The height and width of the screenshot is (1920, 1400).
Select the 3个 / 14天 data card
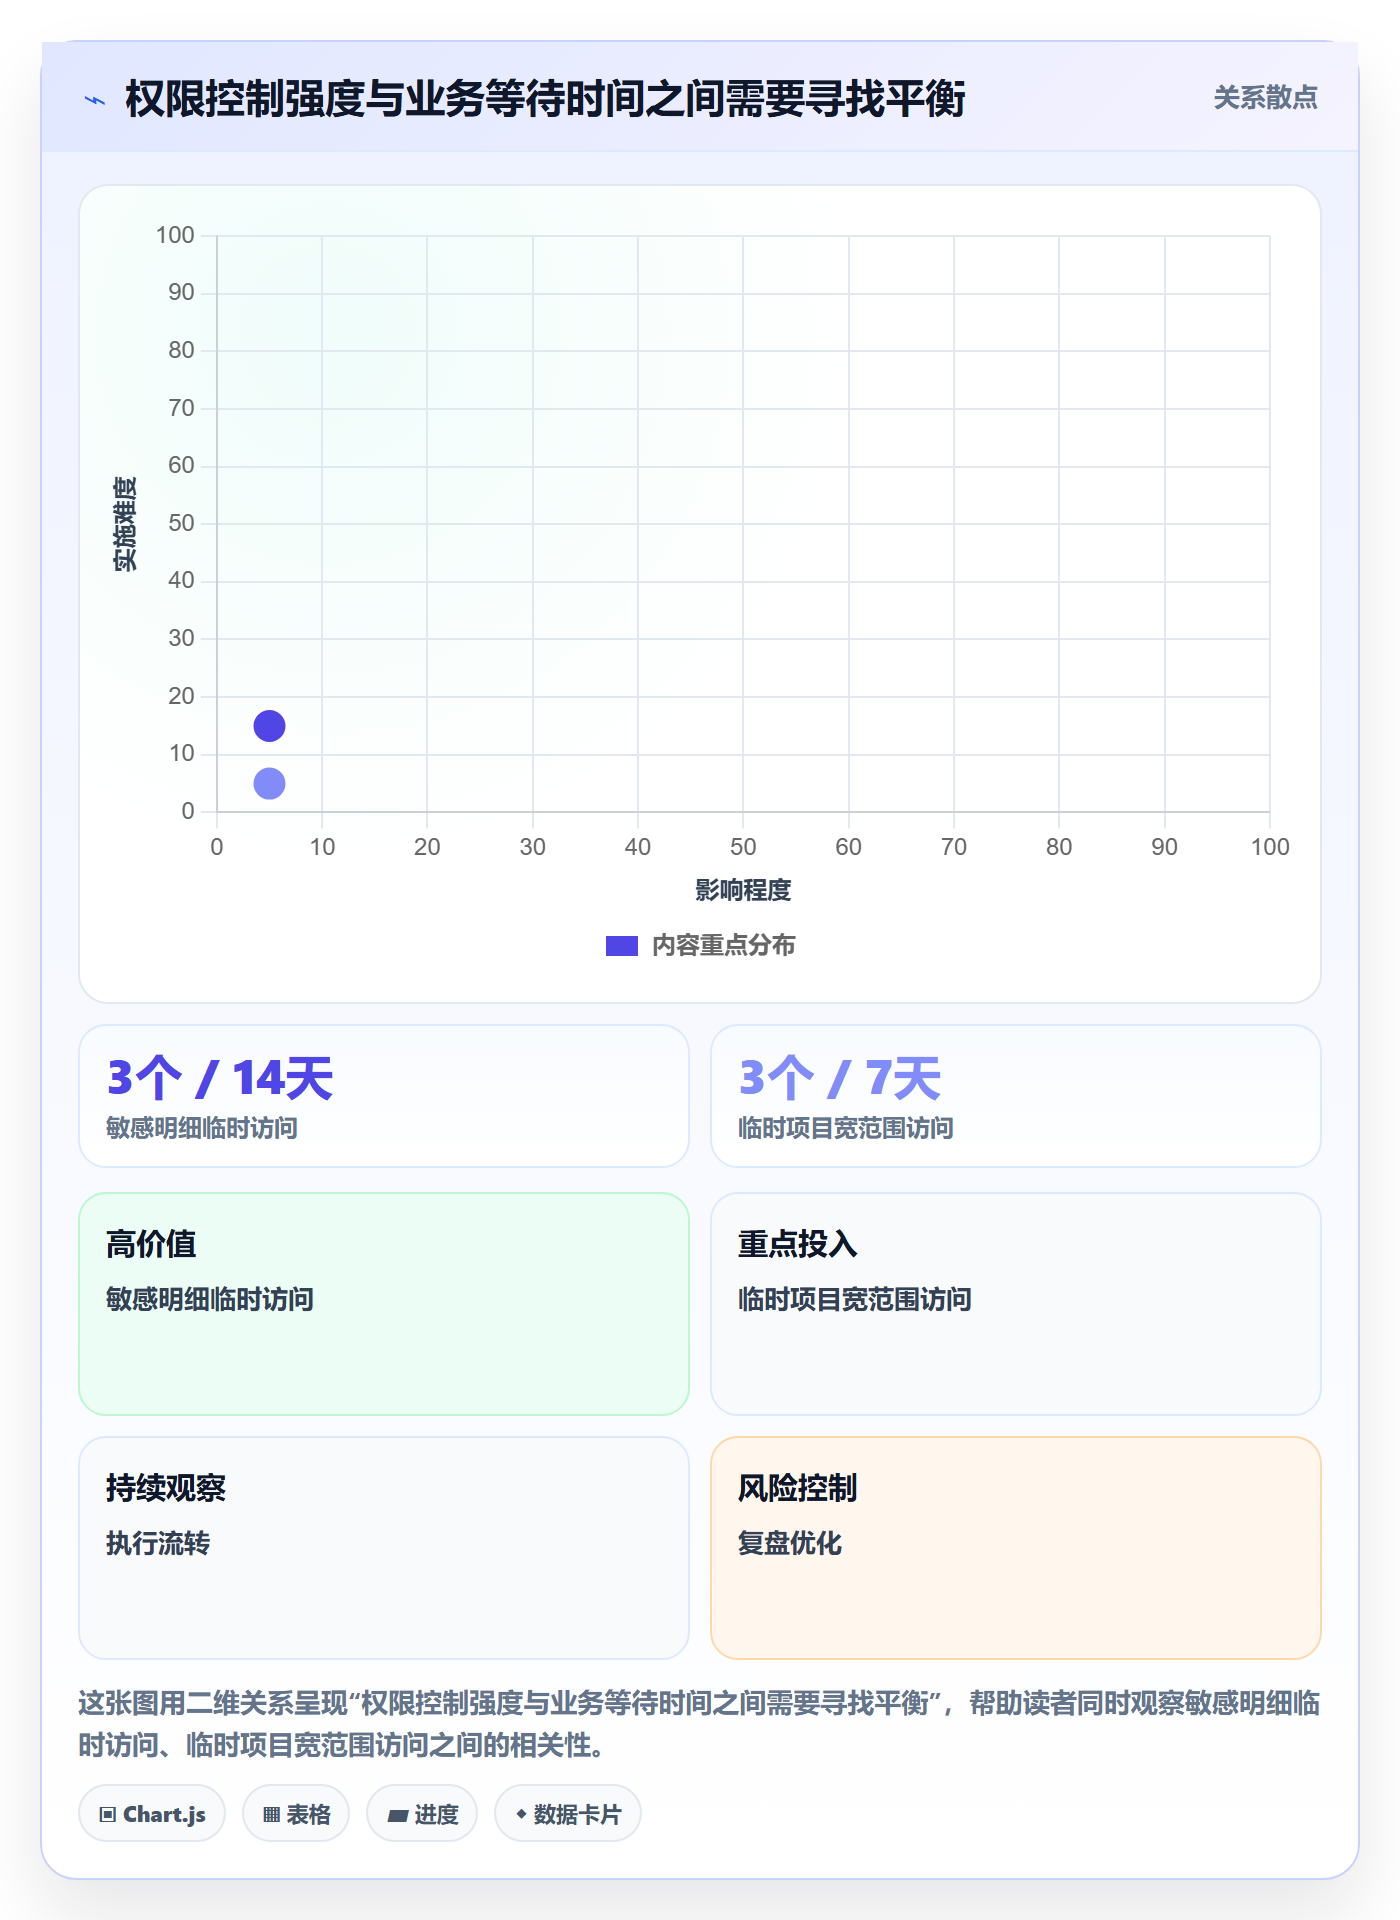click(384, 1096)
